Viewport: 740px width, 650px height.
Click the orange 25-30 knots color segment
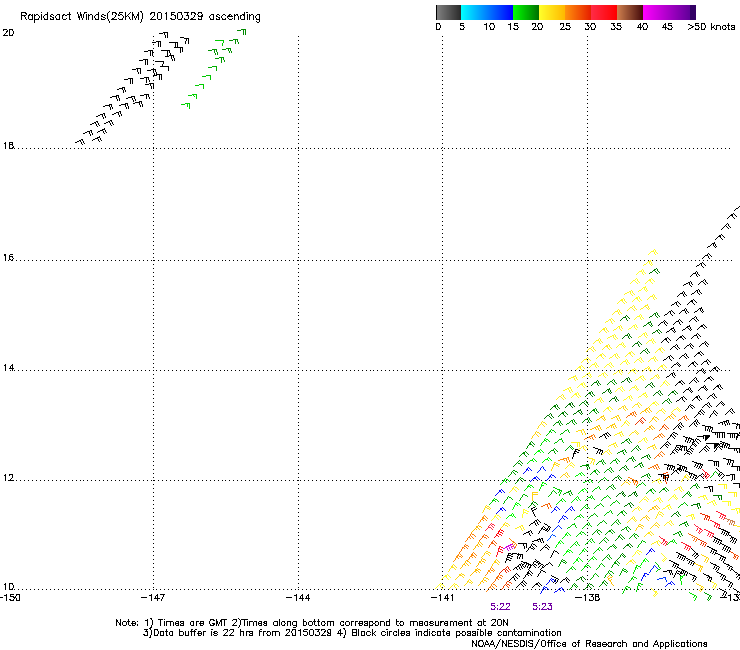pyautogui.click(x=578, y=12)
